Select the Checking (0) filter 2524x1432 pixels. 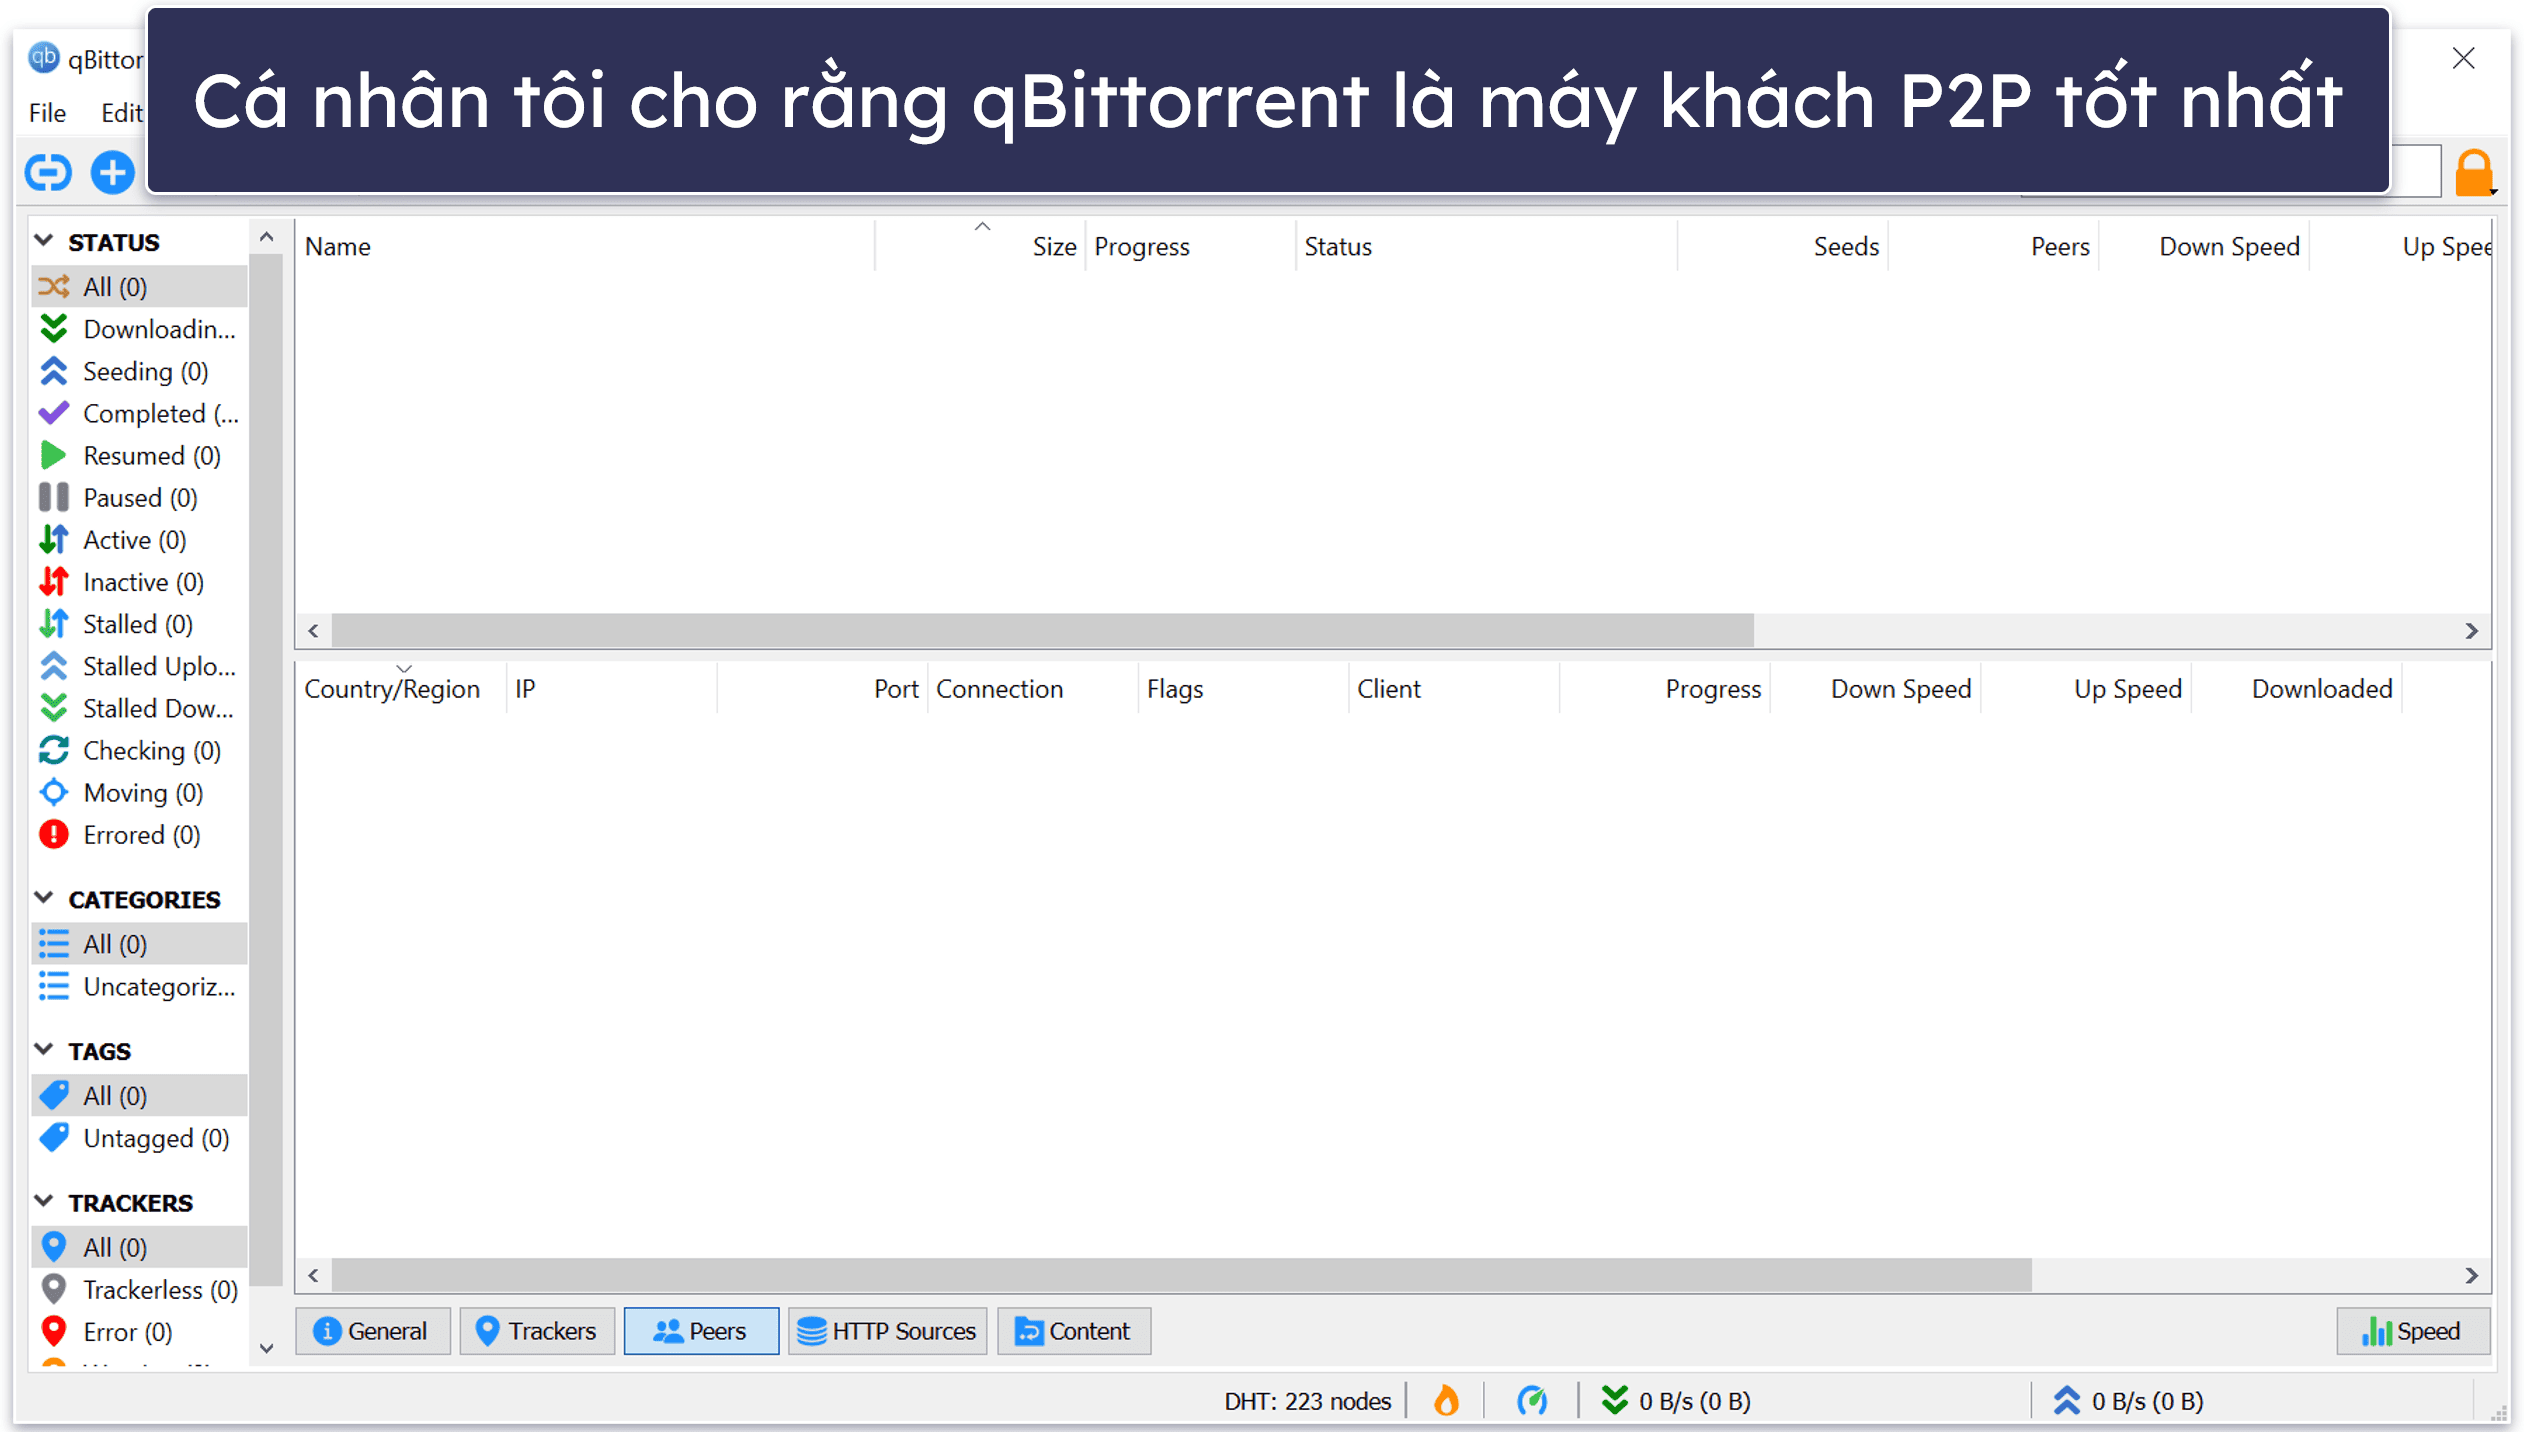pyautogui.click(x=140, y=750)
